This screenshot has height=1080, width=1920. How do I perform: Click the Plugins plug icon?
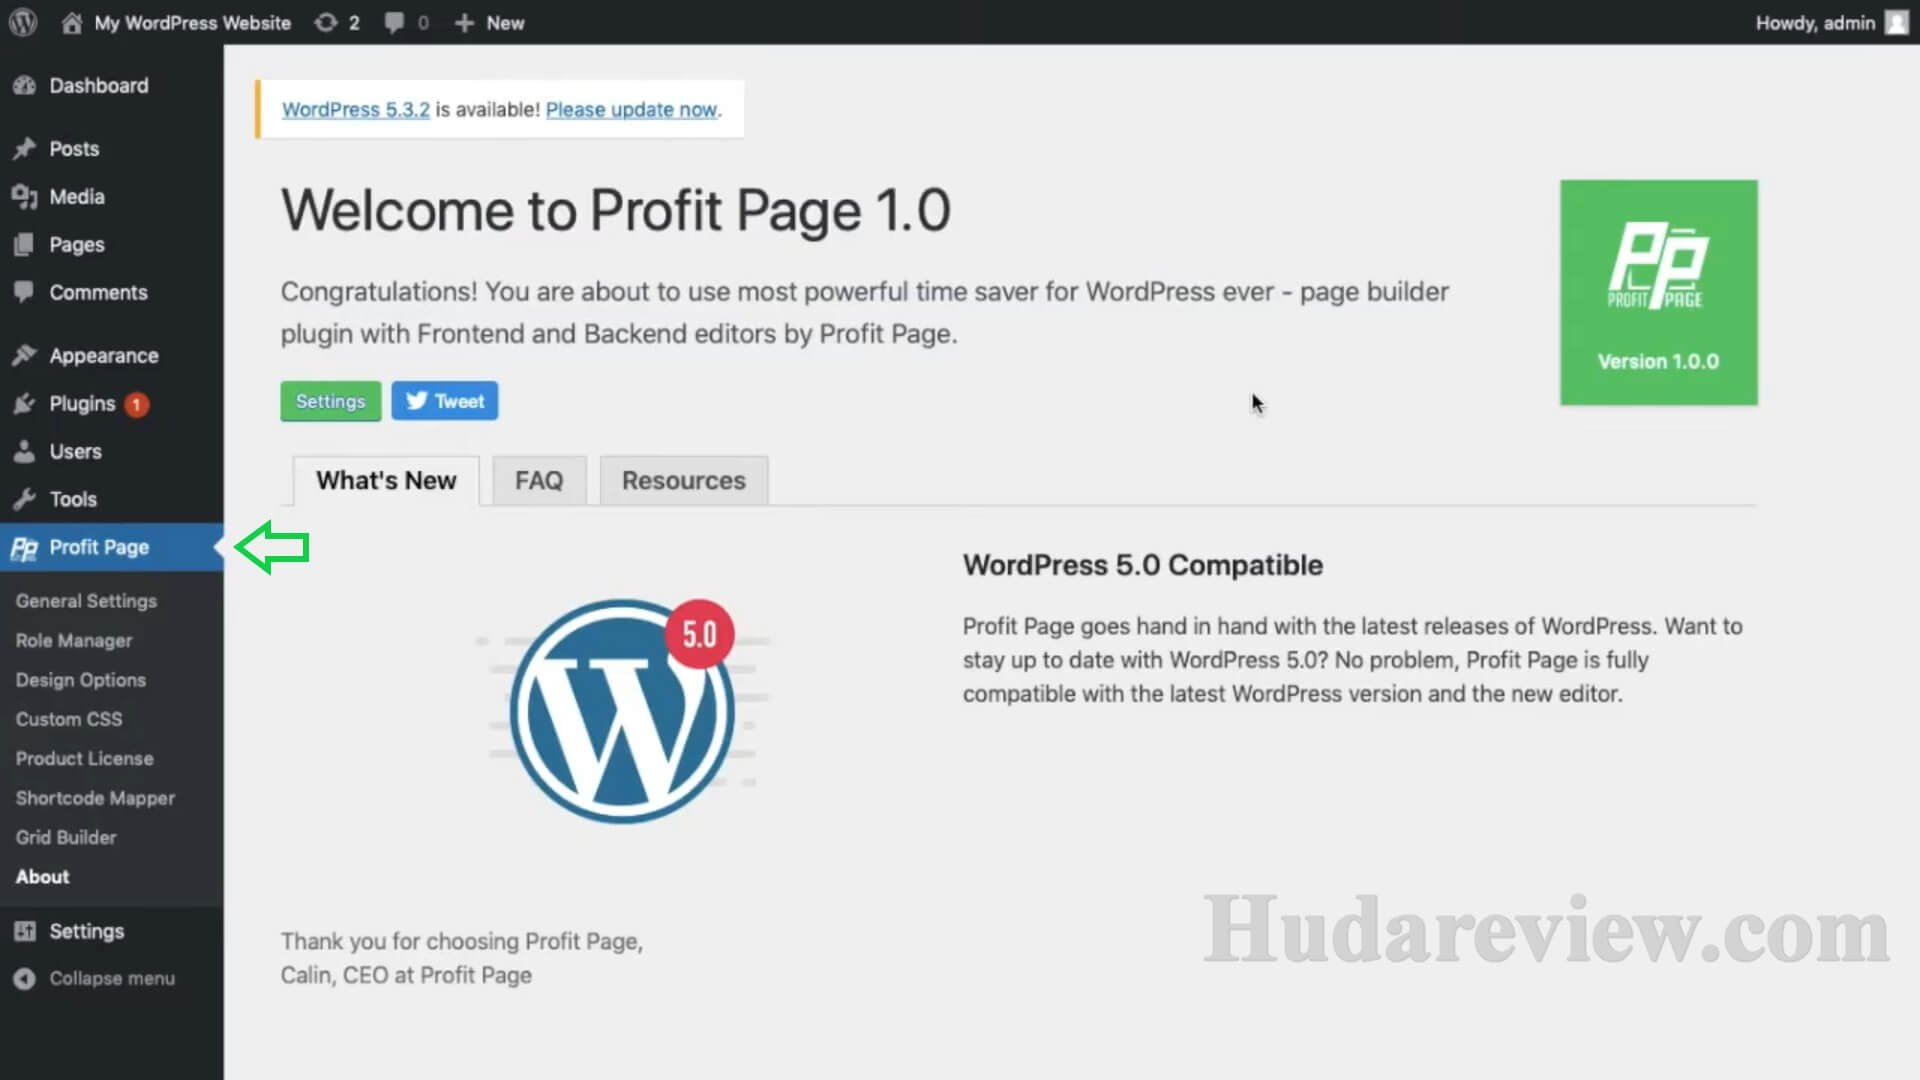tap(24, 404)
